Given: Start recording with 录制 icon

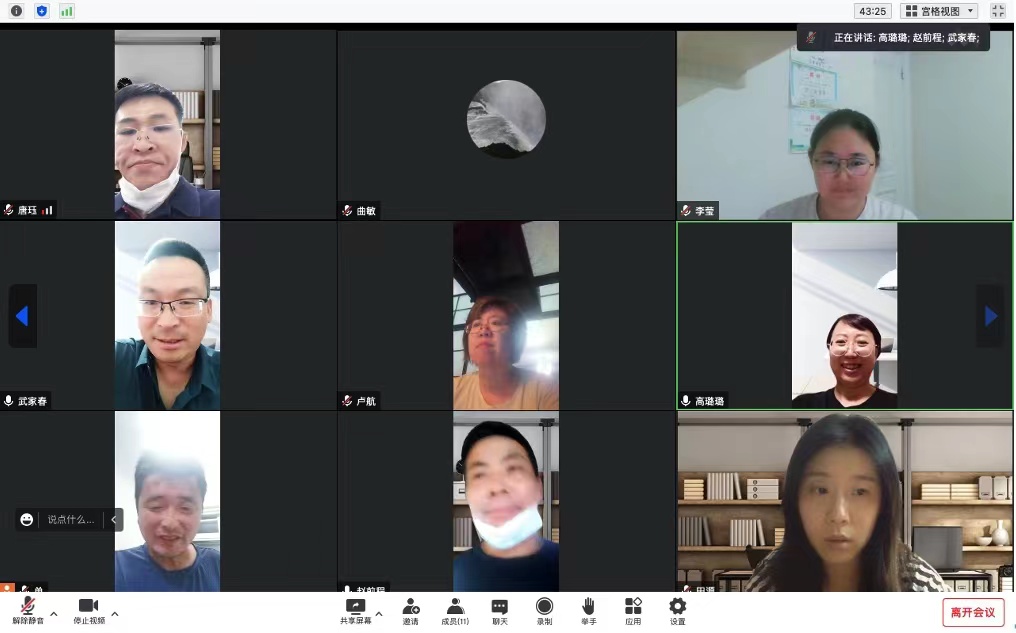Looking at the screenshot, I should tap(544, 611).
